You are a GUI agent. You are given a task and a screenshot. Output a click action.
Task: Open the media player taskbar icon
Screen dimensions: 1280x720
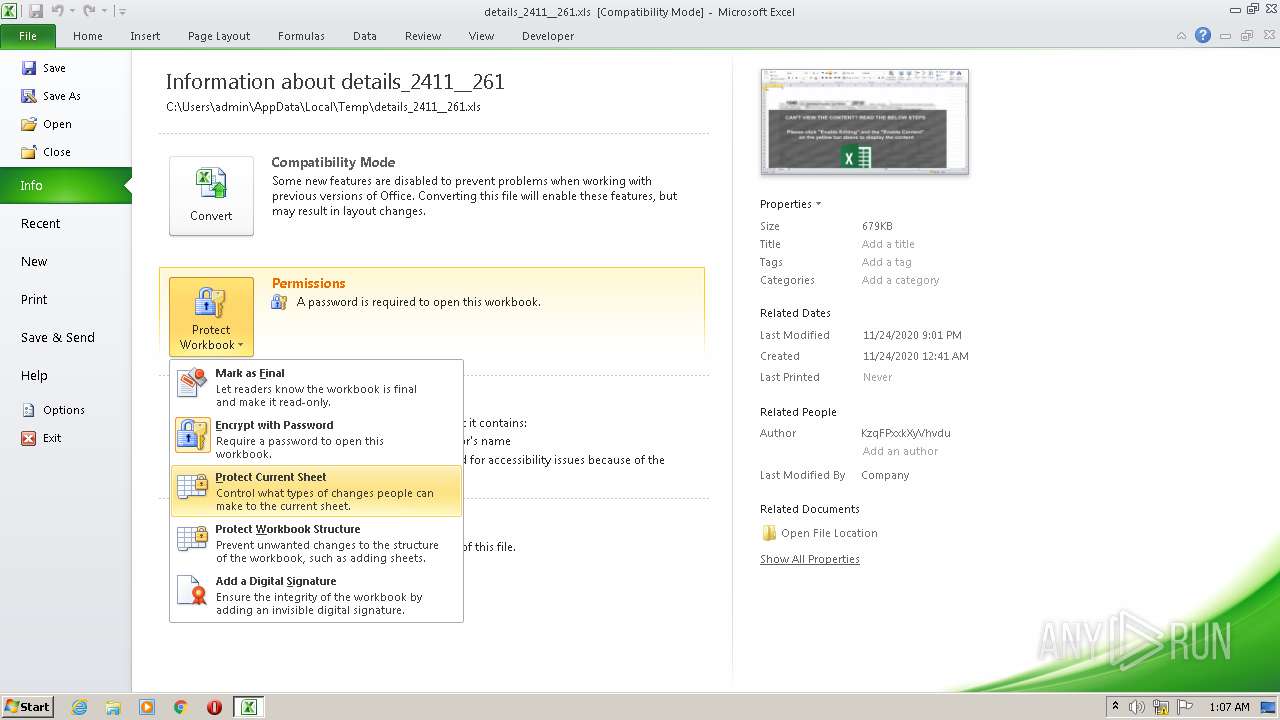pyautogui.click(x=147, y=707)
